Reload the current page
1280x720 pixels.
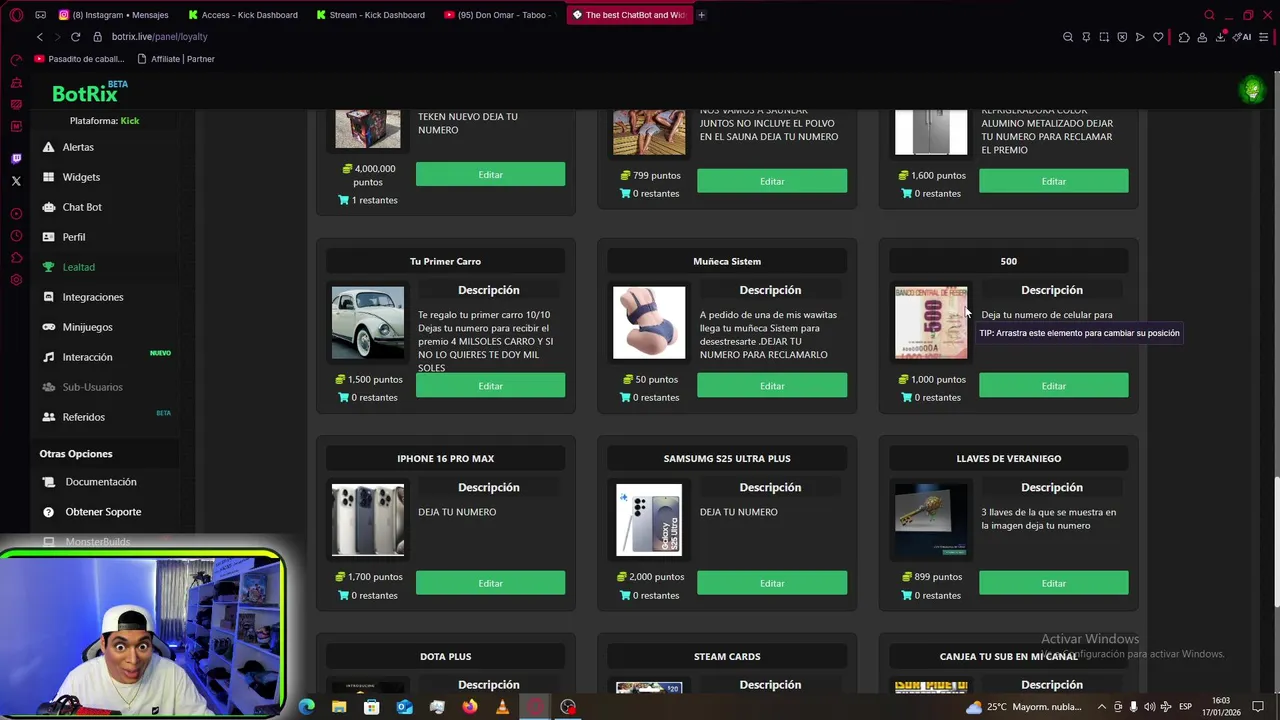point(75,37)
